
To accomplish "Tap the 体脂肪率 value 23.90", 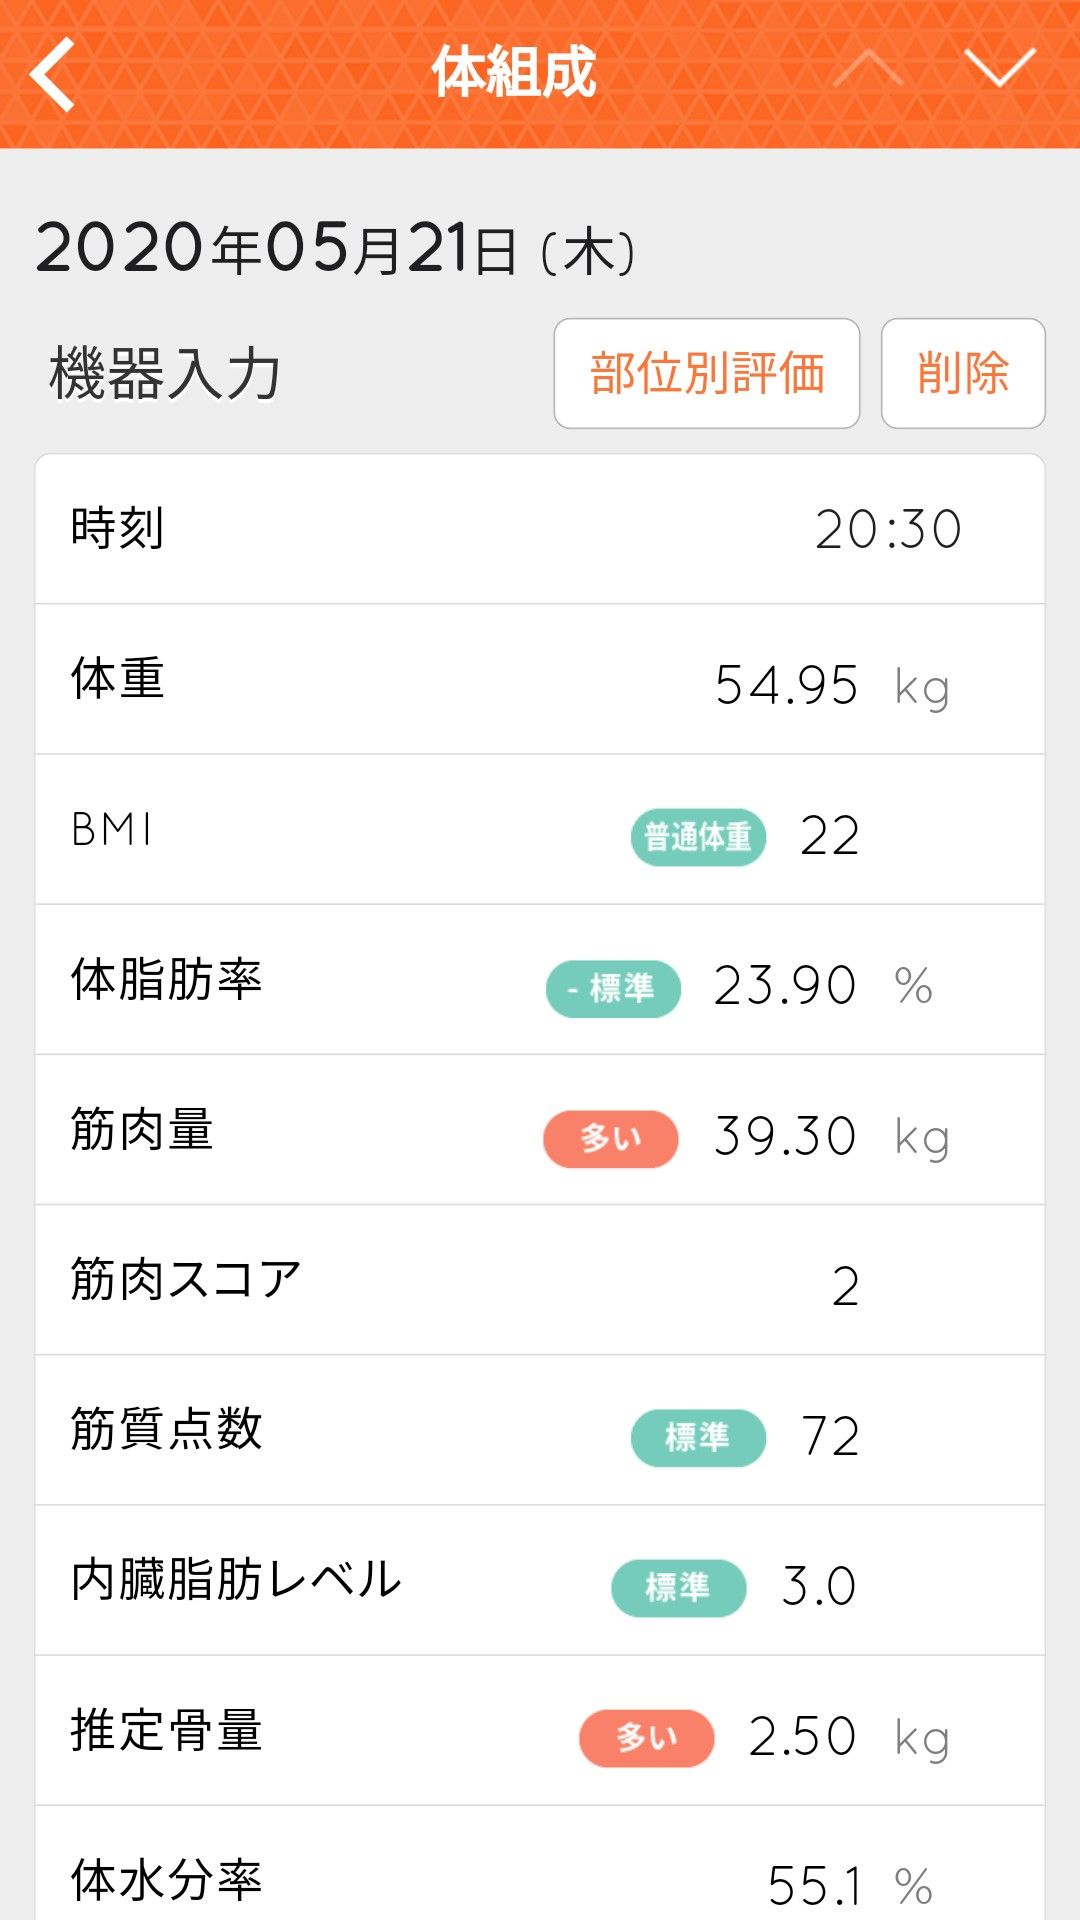I will coord(785,986).
